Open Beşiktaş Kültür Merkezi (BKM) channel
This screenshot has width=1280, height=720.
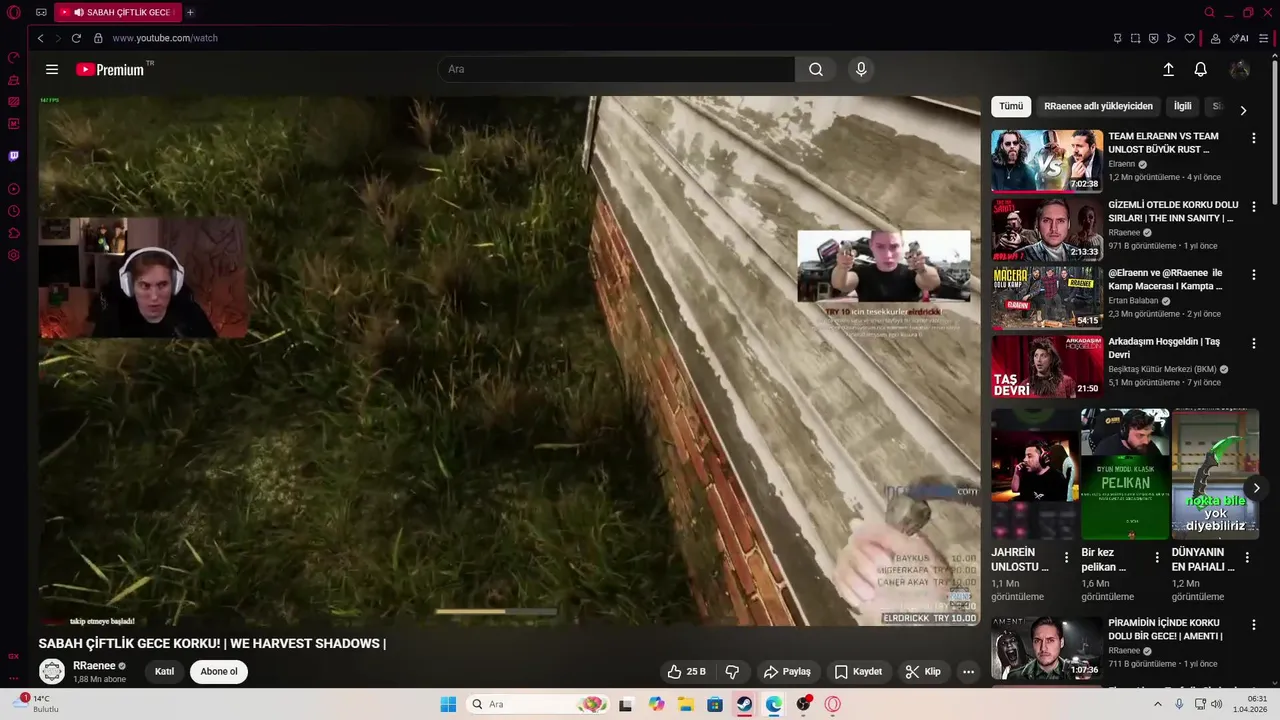[1162, 369]
